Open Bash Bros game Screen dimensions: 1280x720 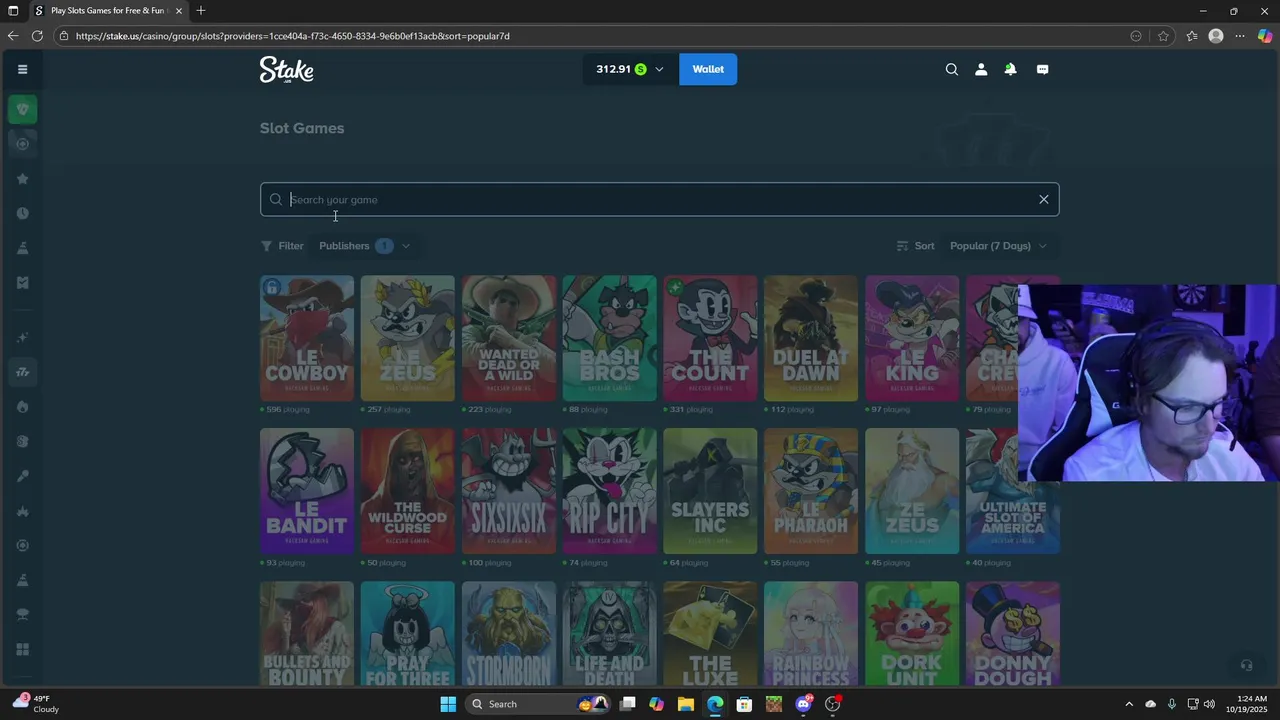[610, 338]
